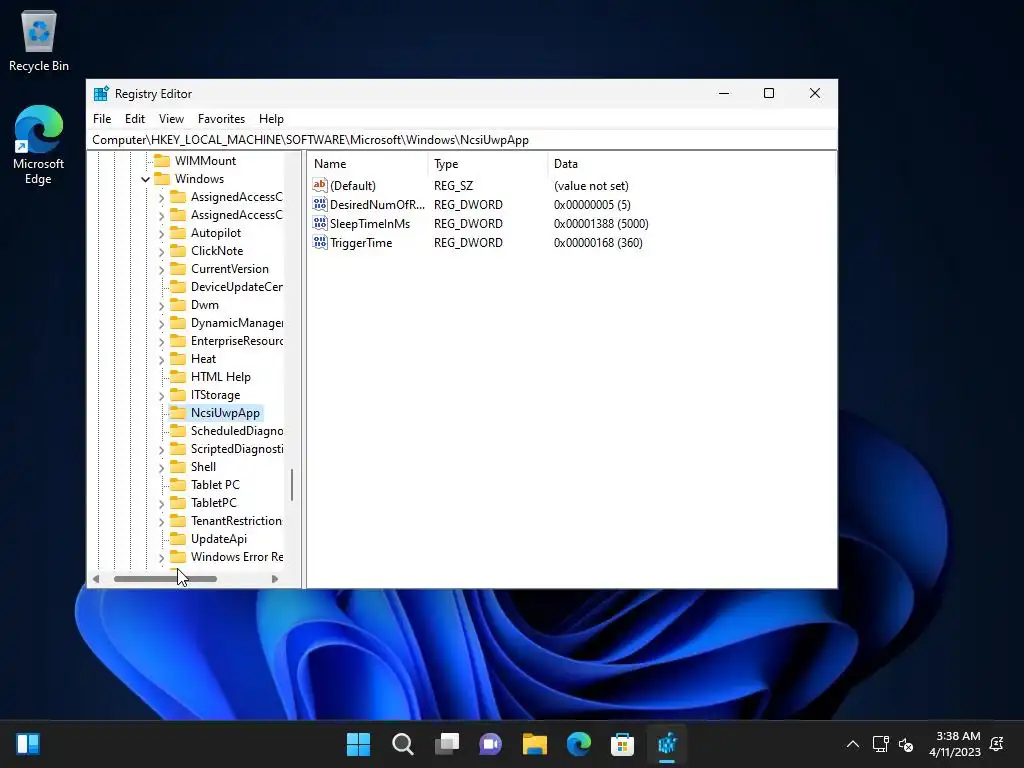Expand the Autopilot key
Viewport: 1024px width, 768px height.
[161, 233]
